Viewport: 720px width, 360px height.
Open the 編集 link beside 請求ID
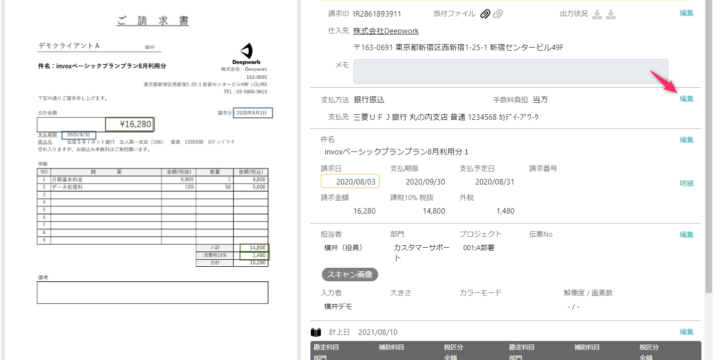(686, 13)
